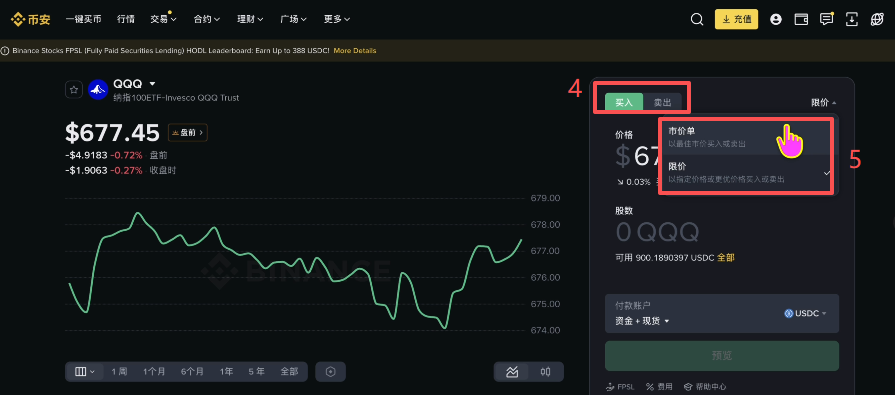Click the info icon in announcement banner
The height and width of the screenshot is (395, 895).
[5, 51]
